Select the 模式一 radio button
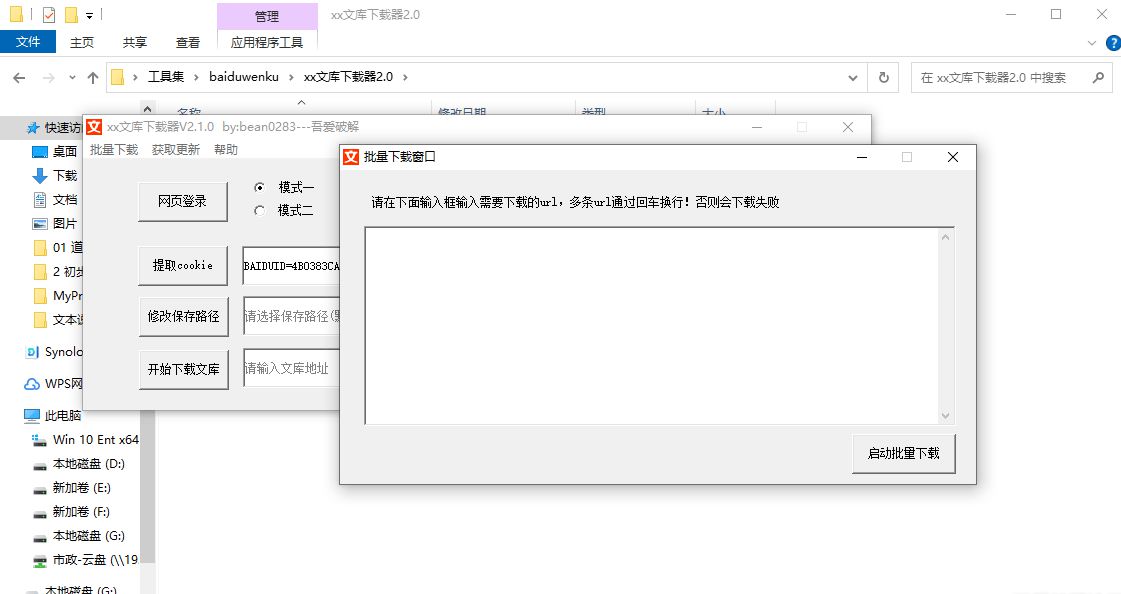 tap(260, 186)
